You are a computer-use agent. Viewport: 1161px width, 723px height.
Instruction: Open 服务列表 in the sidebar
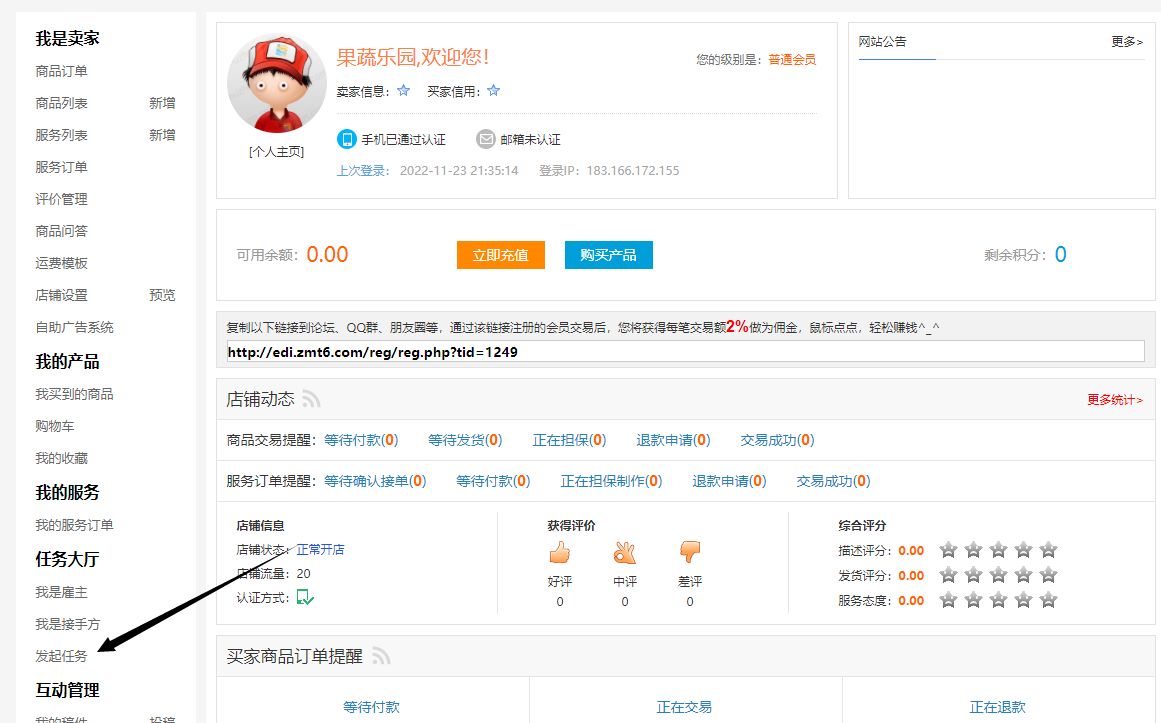click(61, 136)
